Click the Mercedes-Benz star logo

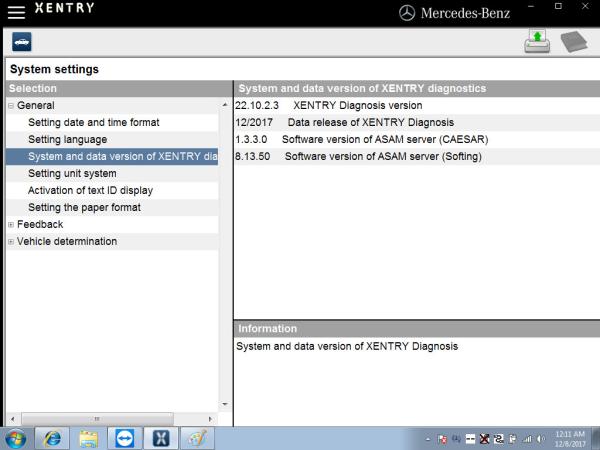(407, 13)
